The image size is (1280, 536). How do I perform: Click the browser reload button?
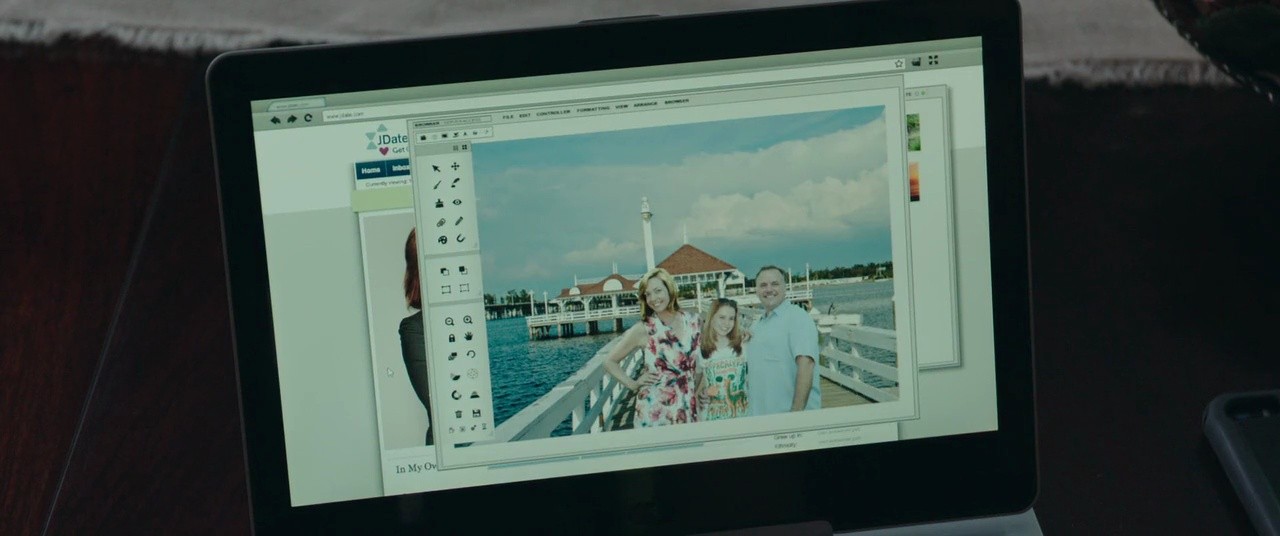click(x=308, y=117)
